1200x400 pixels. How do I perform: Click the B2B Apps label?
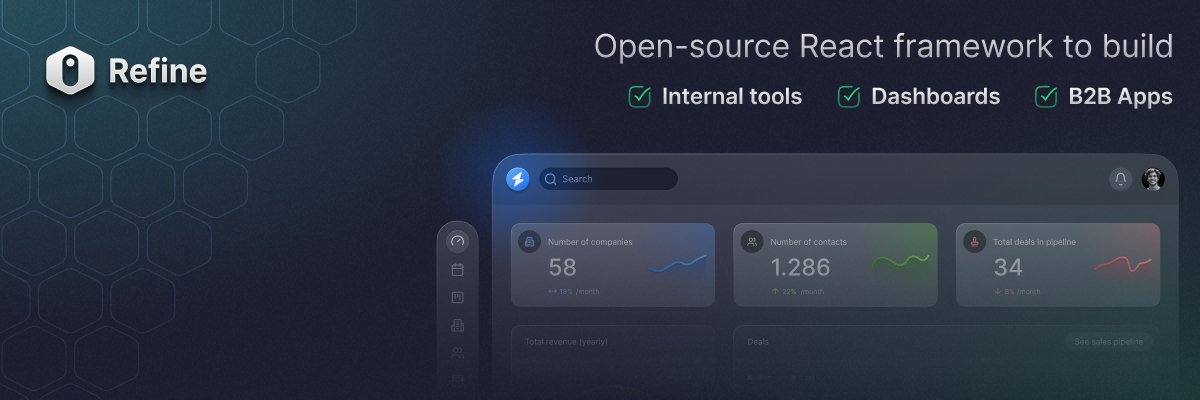(1120, 96)
